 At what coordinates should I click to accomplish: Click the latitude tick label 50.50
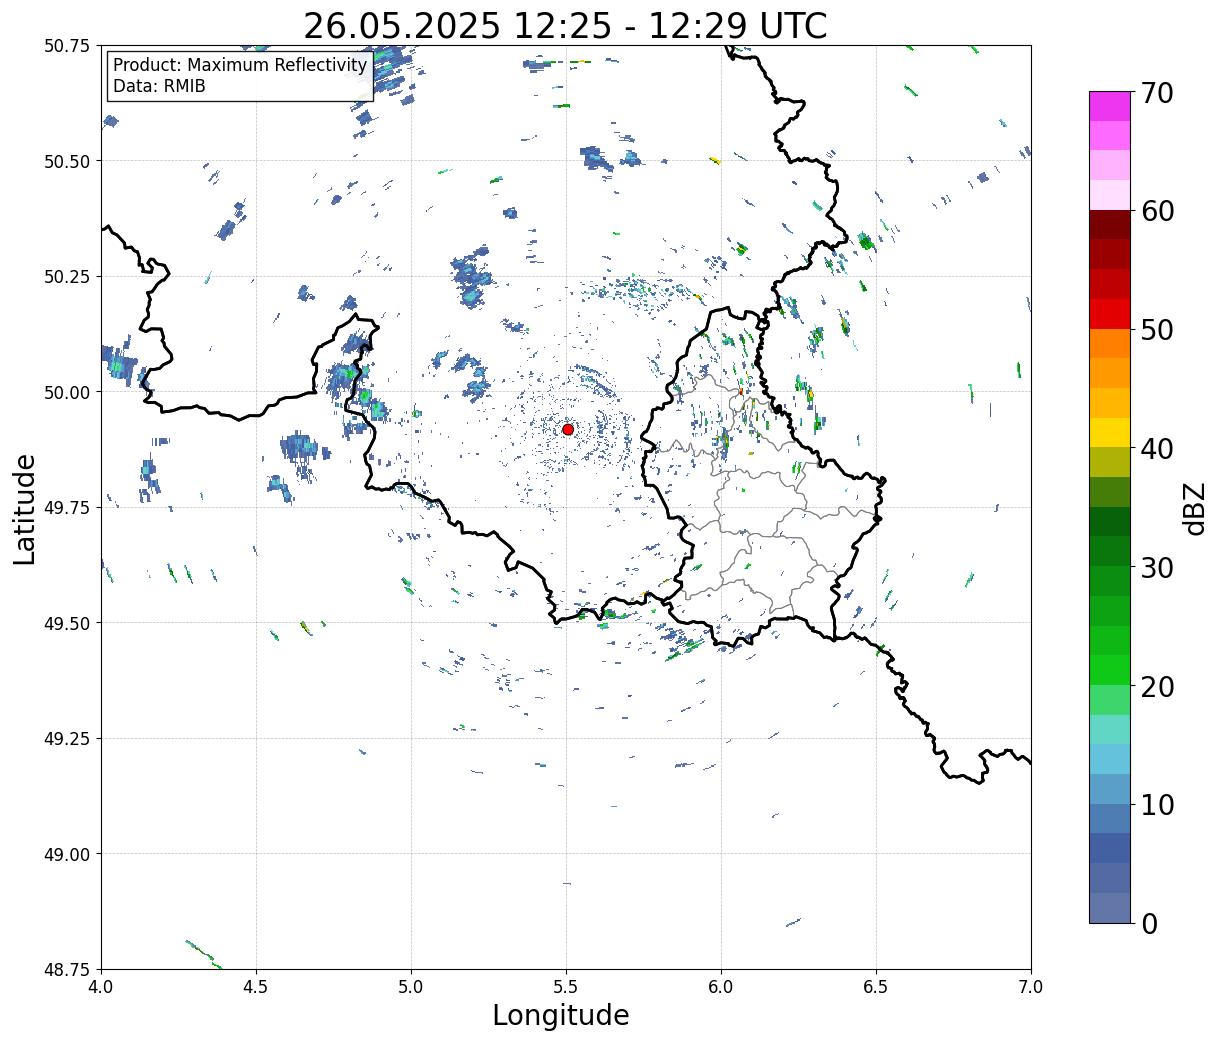tap(67, 161)
